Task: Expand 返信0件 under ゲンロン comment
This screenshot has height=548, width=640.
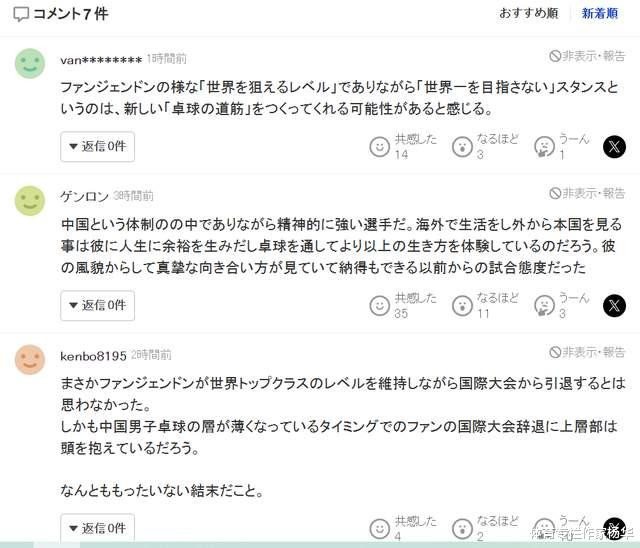Action: 98,305
